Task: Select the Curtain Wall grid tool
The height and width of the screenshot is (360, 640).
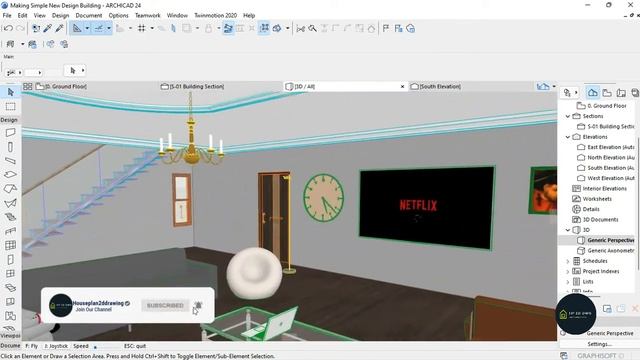Action: point(11,245)
